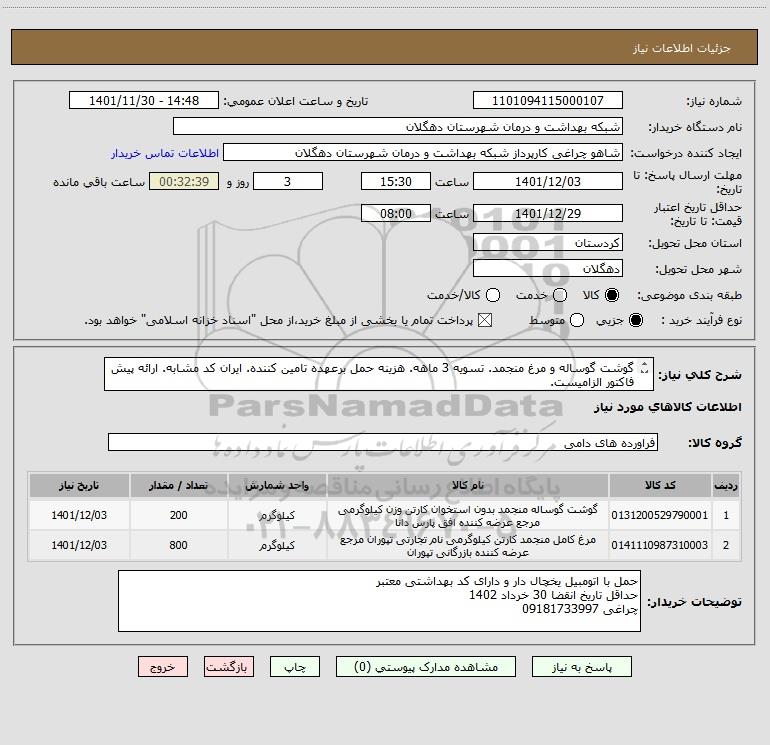Click the goods group field فراورده های دامی
The height and width of the screenshot is (745, 770).
tap(383, 442)
